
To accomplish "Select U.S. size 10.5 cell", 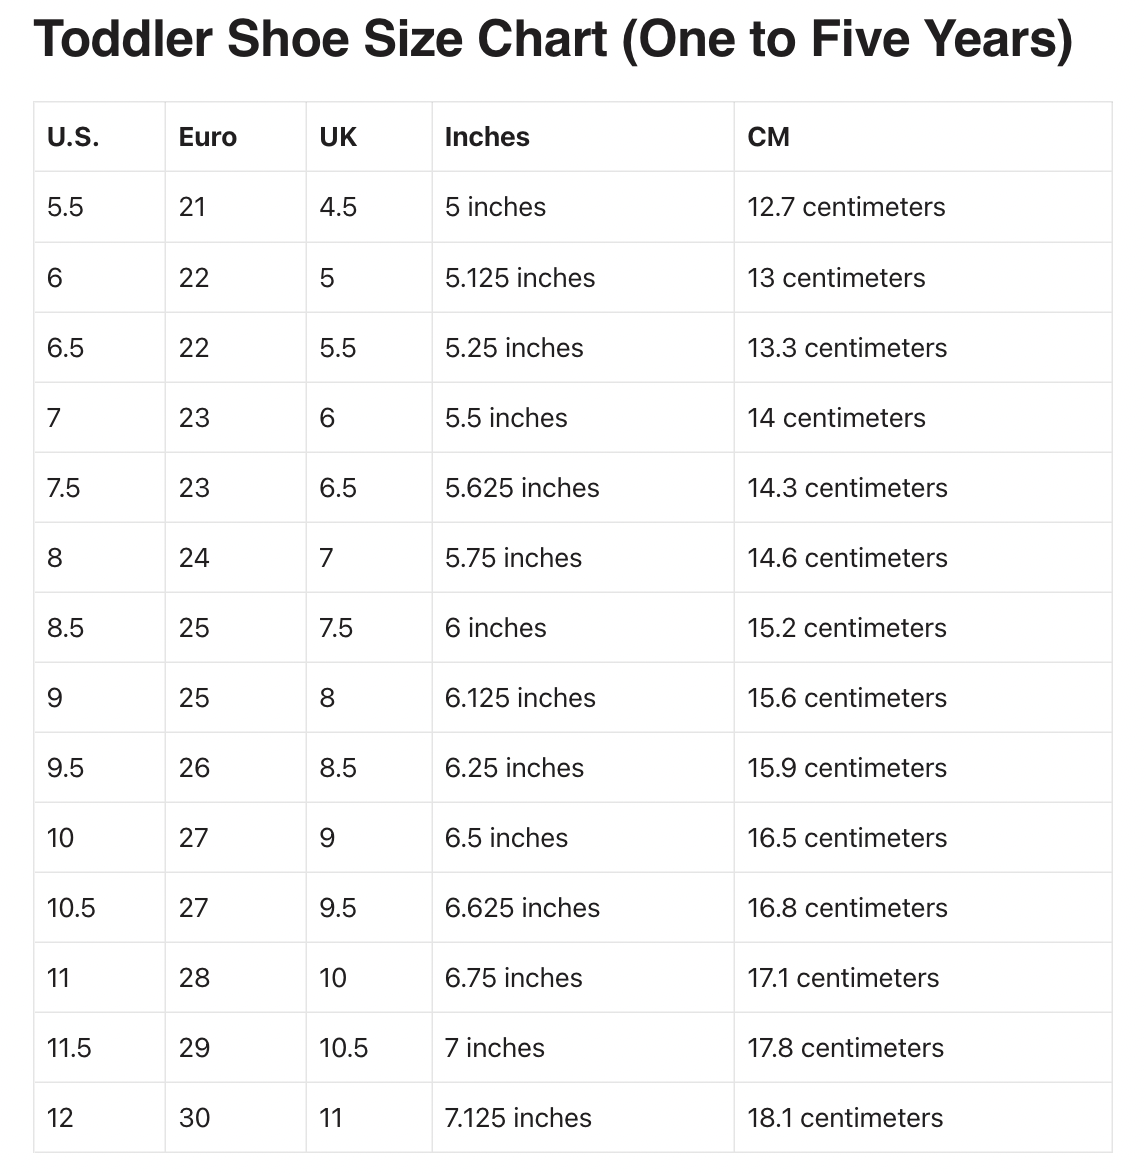I will click(x=100, y=907).
